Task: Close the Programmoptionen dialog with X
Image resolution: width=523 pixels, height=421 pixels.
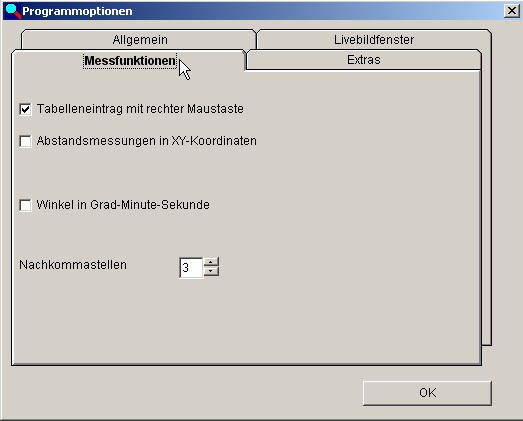Action: (x=512, y=11)
